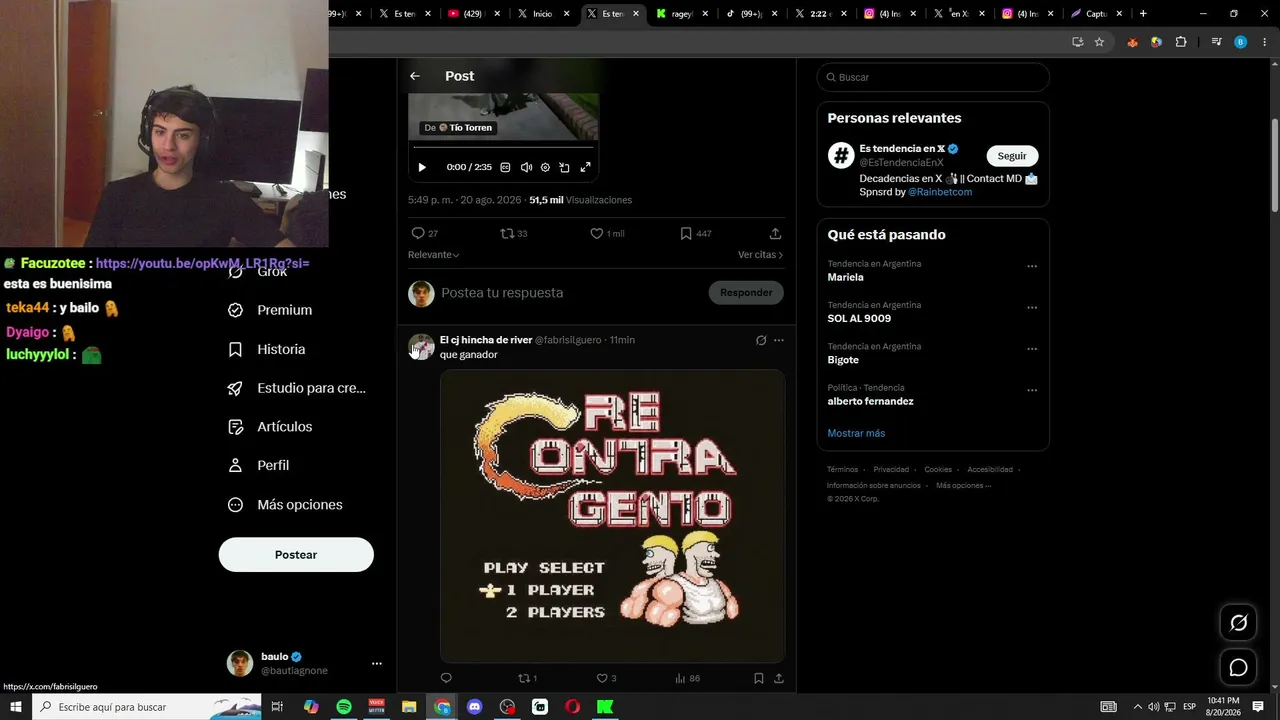Screen dimensions: 1280x720
Task: Seek on the video progress bar
Action: point(503,148)
